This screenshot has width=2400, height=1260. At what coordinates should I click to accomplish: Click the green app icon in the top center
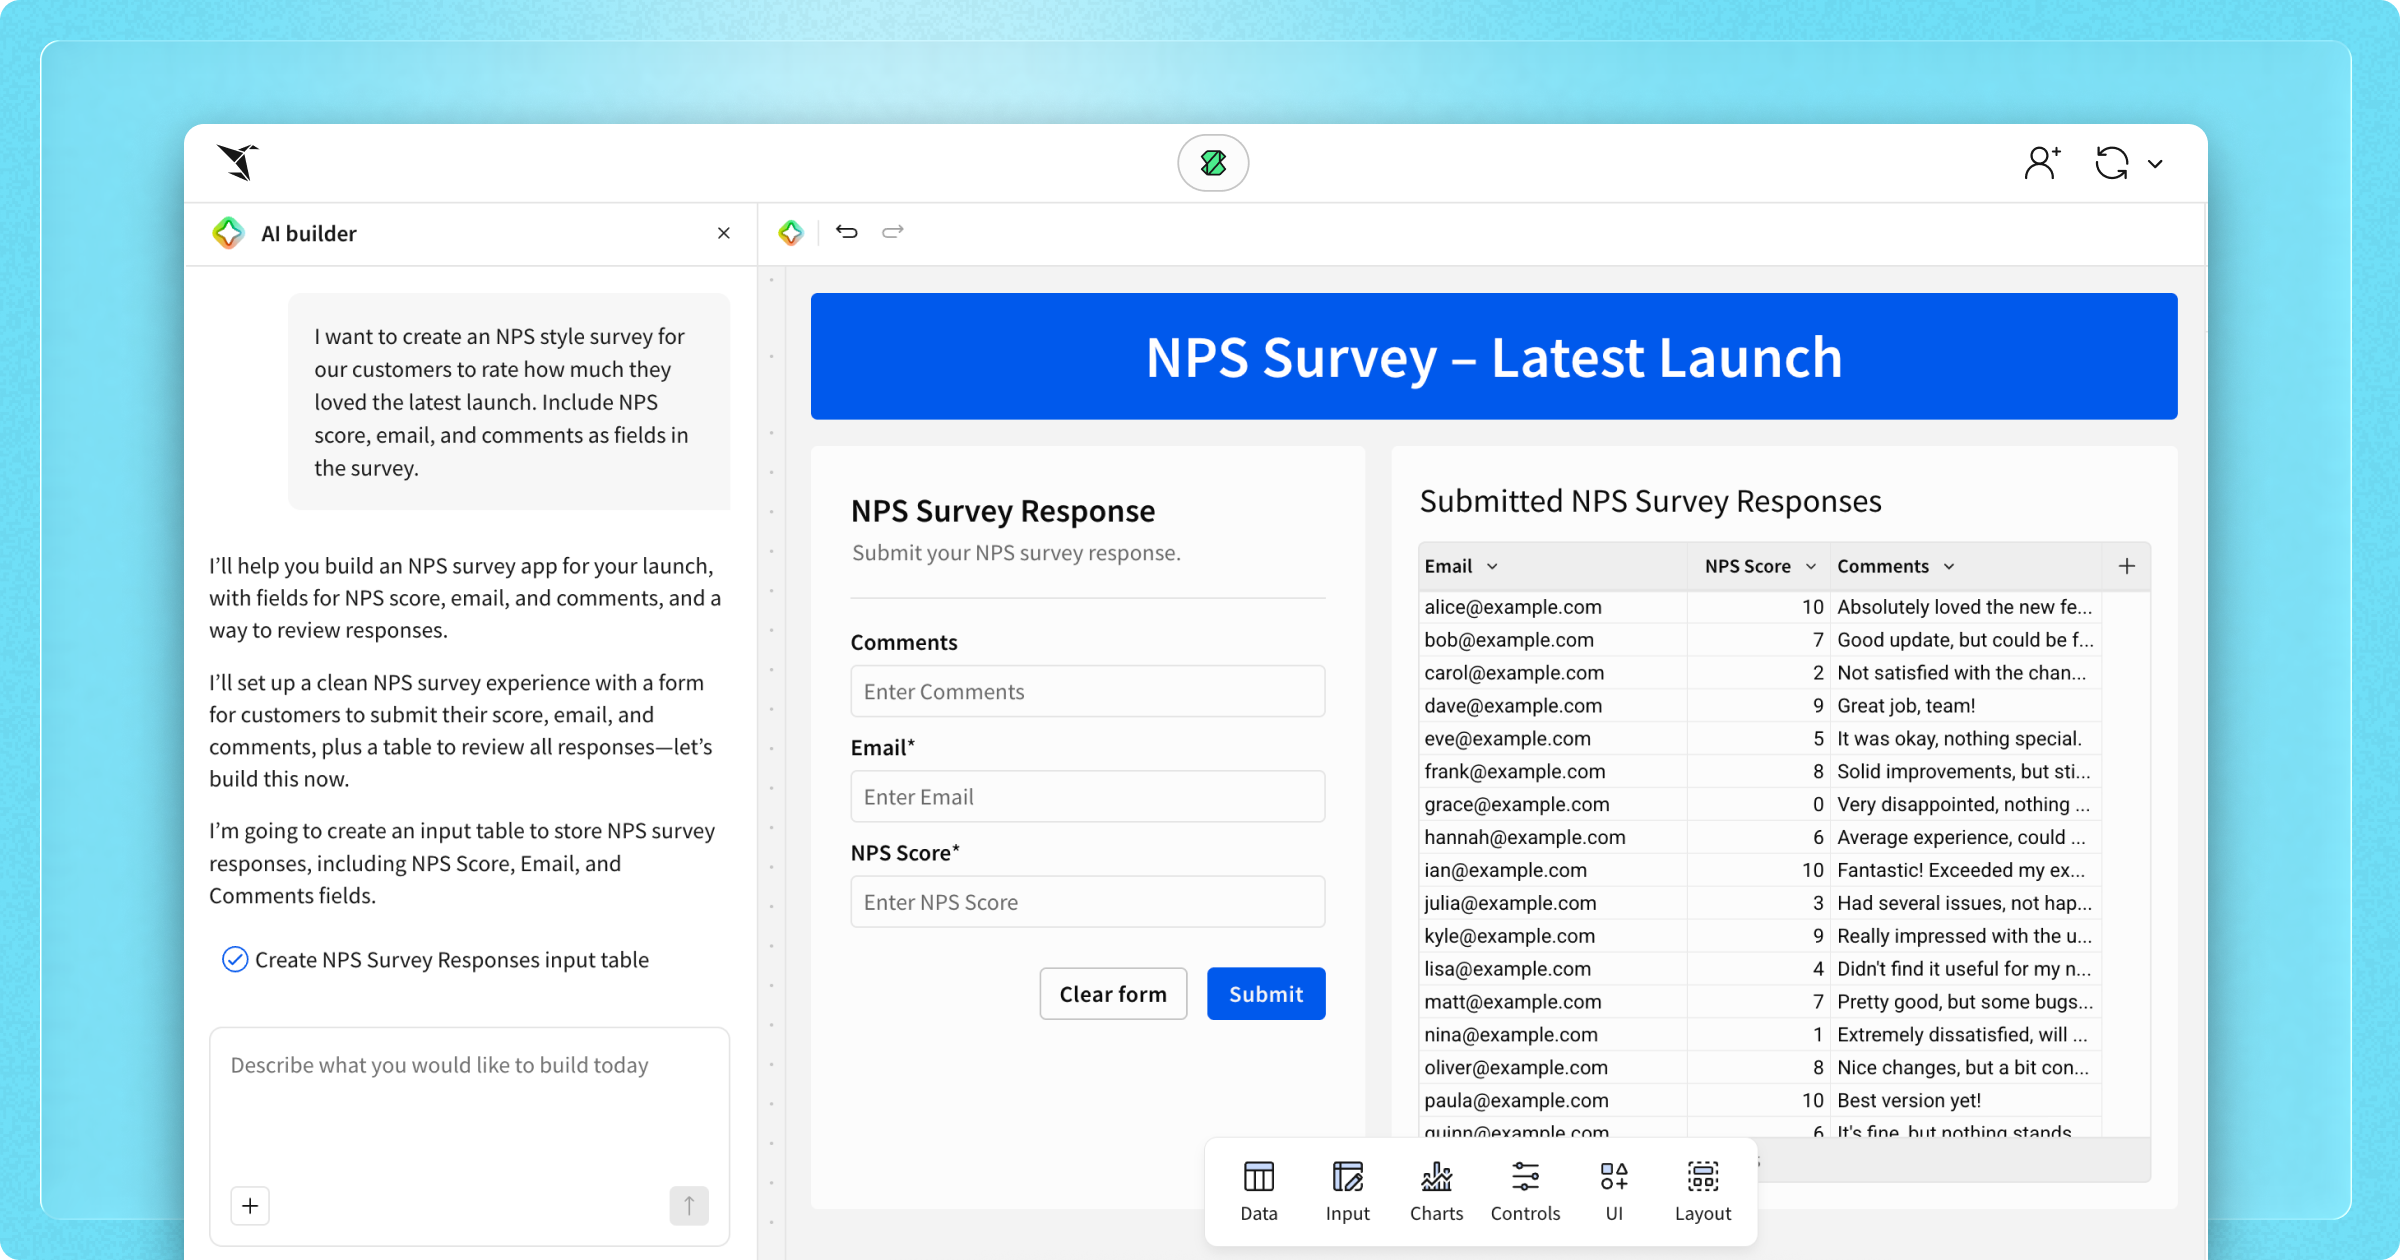pos(1213,163)
